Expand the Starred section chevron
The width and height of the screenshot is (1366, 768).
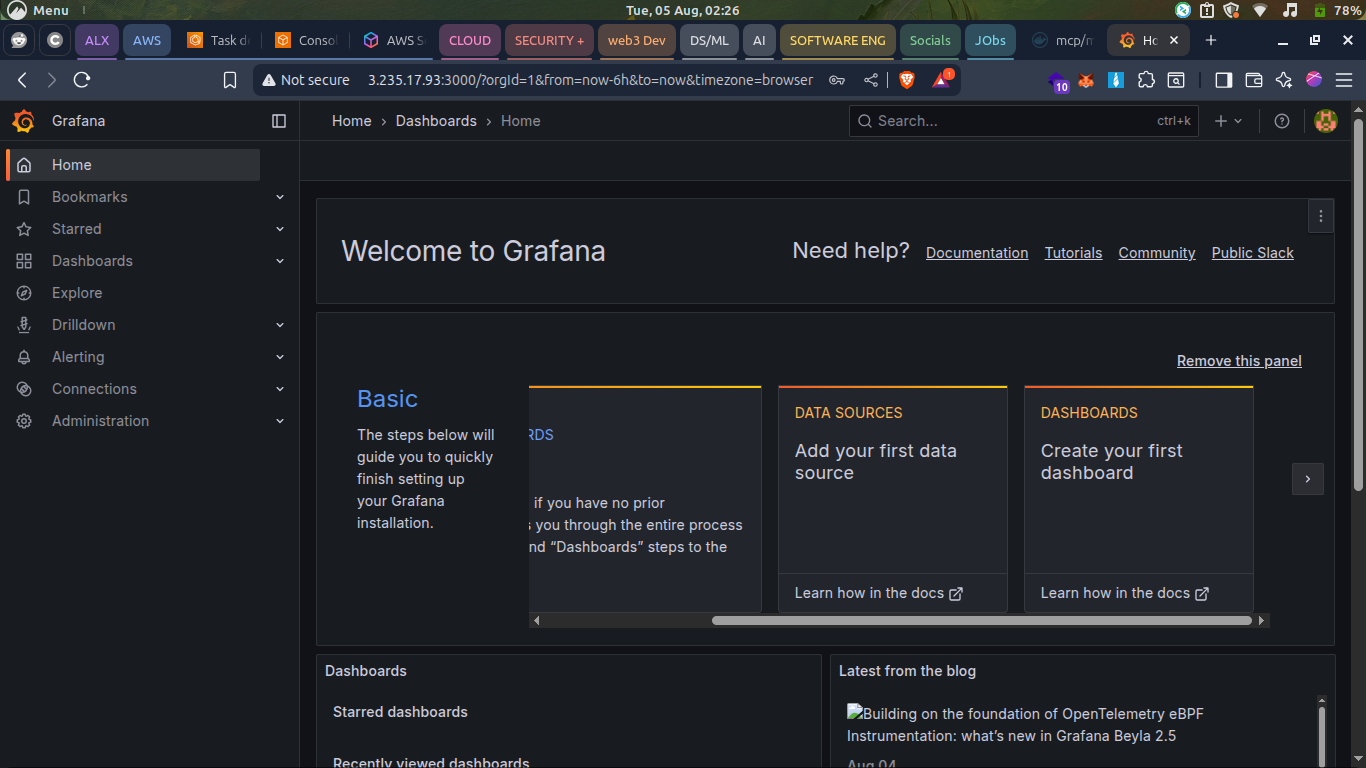point(280,229)
